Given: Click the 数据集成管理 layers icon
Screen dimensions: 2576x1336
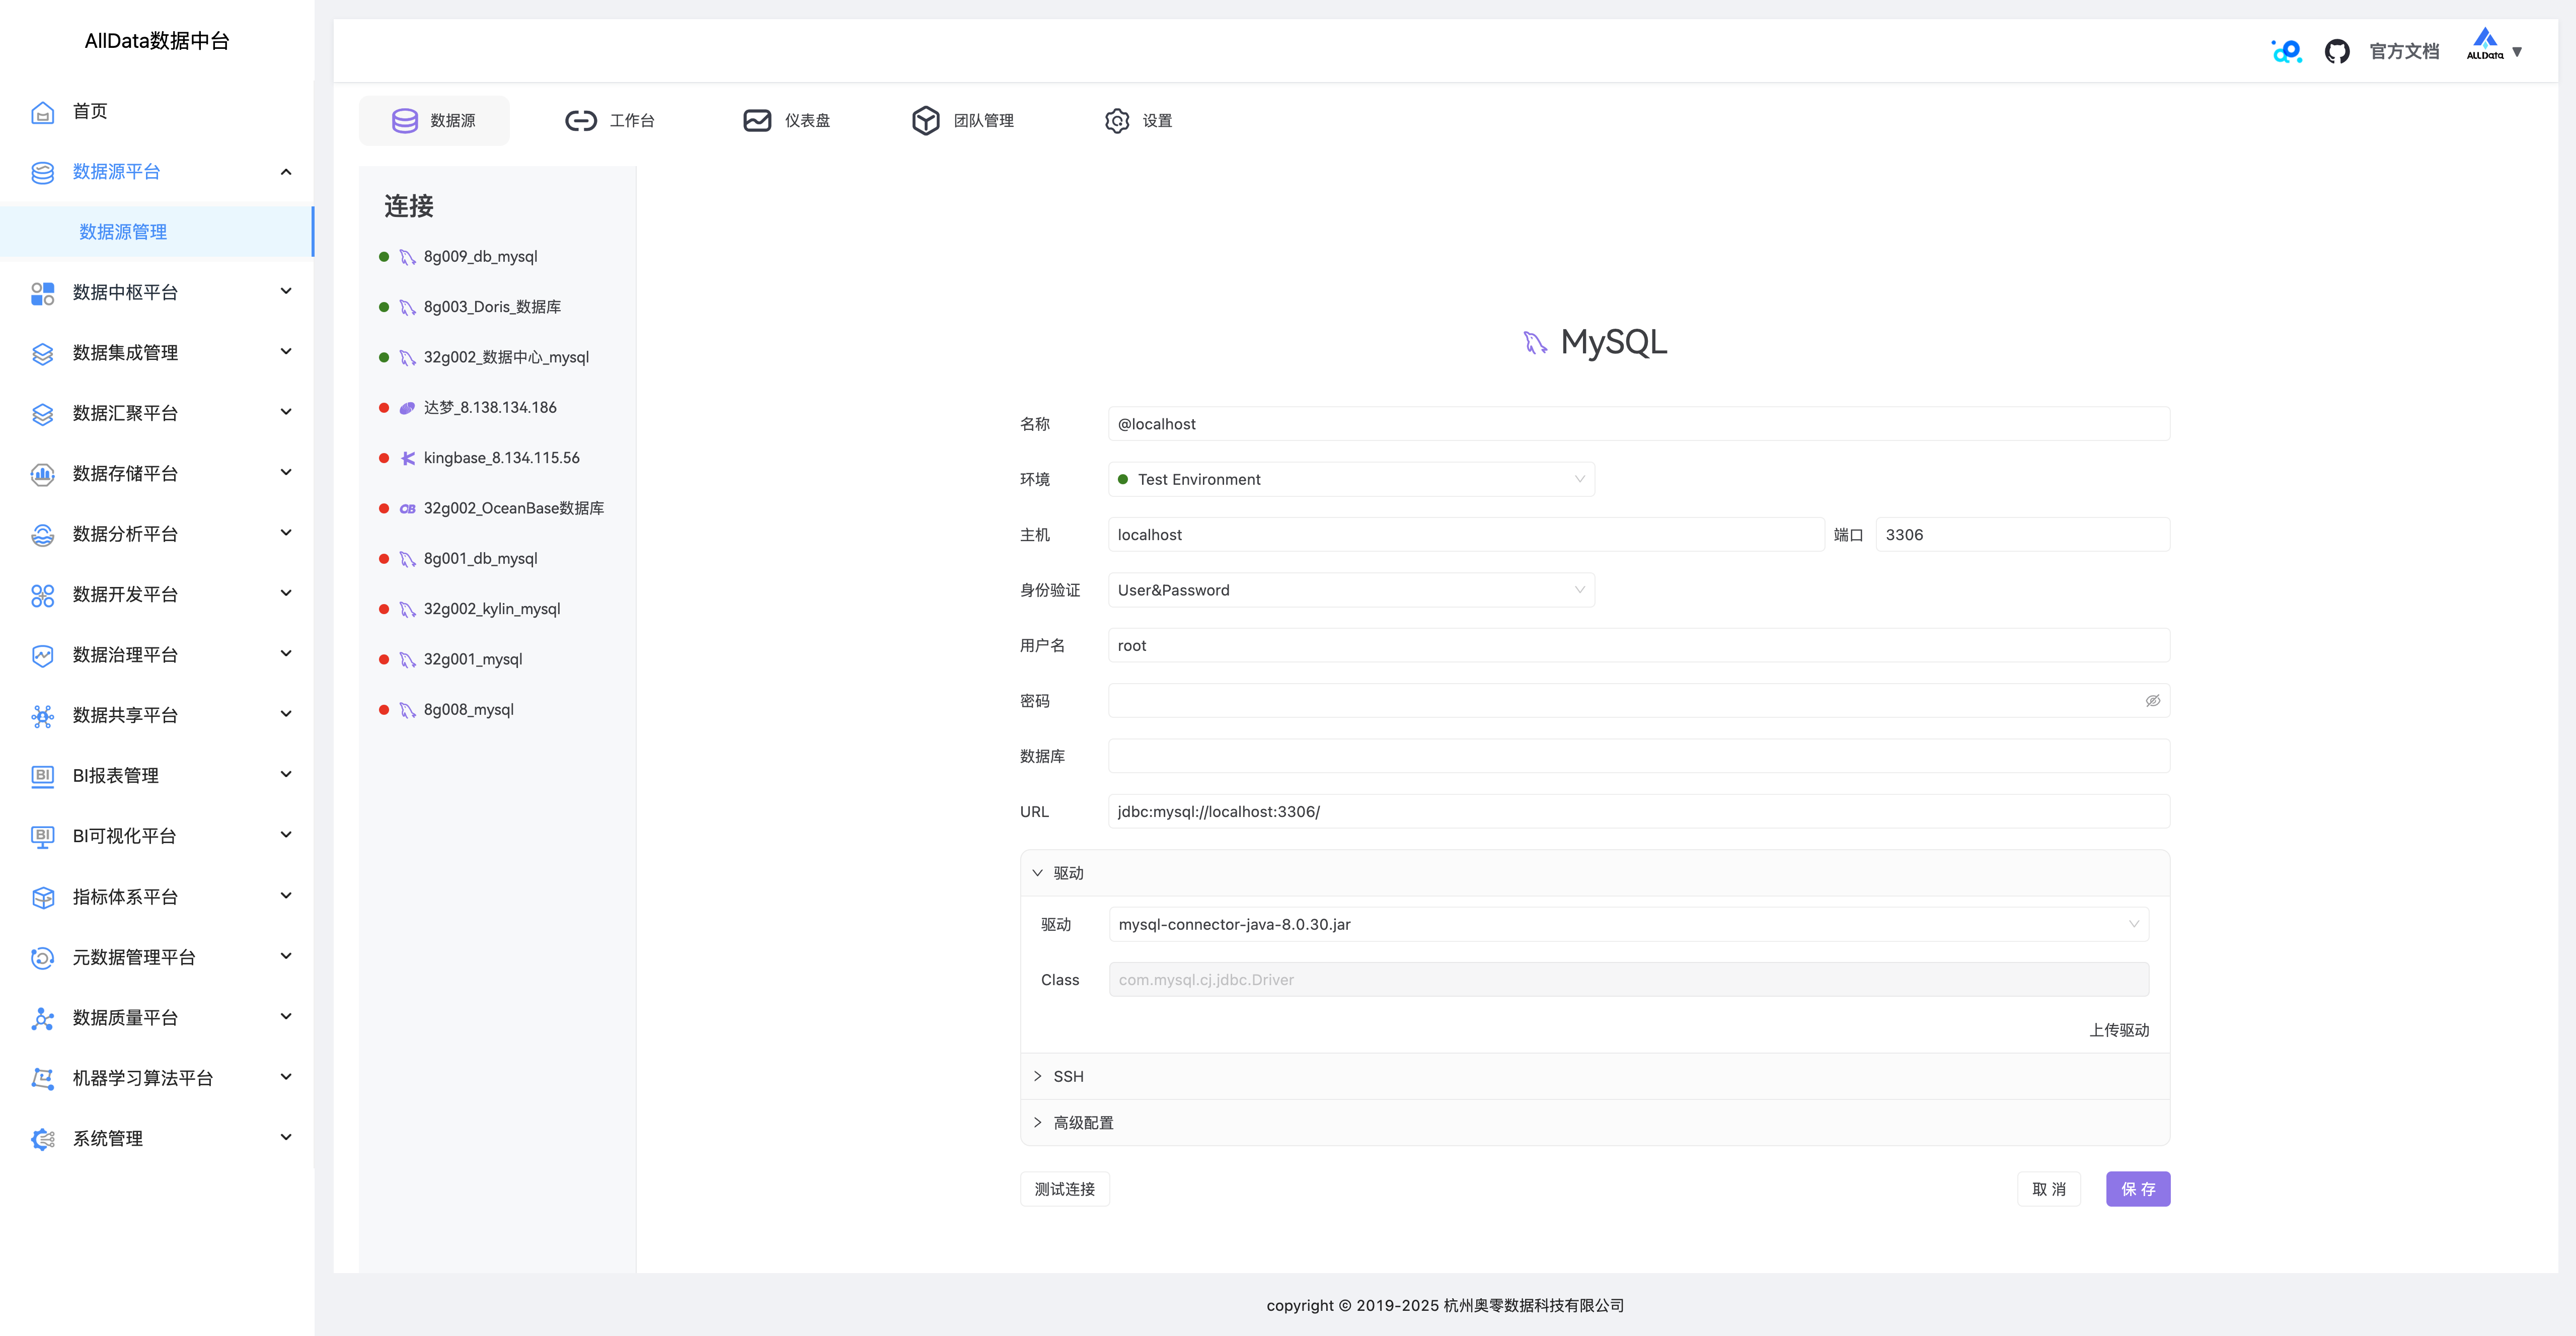Looking at the screenshot, I should point(42,353).
